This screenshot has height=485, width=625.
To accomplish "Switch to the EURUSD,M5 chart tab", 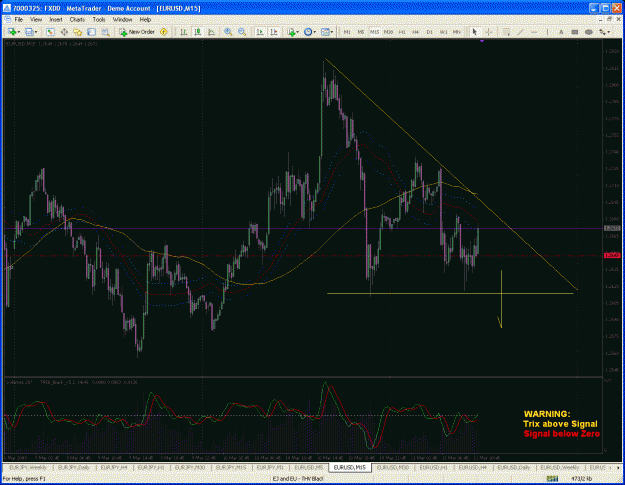I will click(309, 467).
